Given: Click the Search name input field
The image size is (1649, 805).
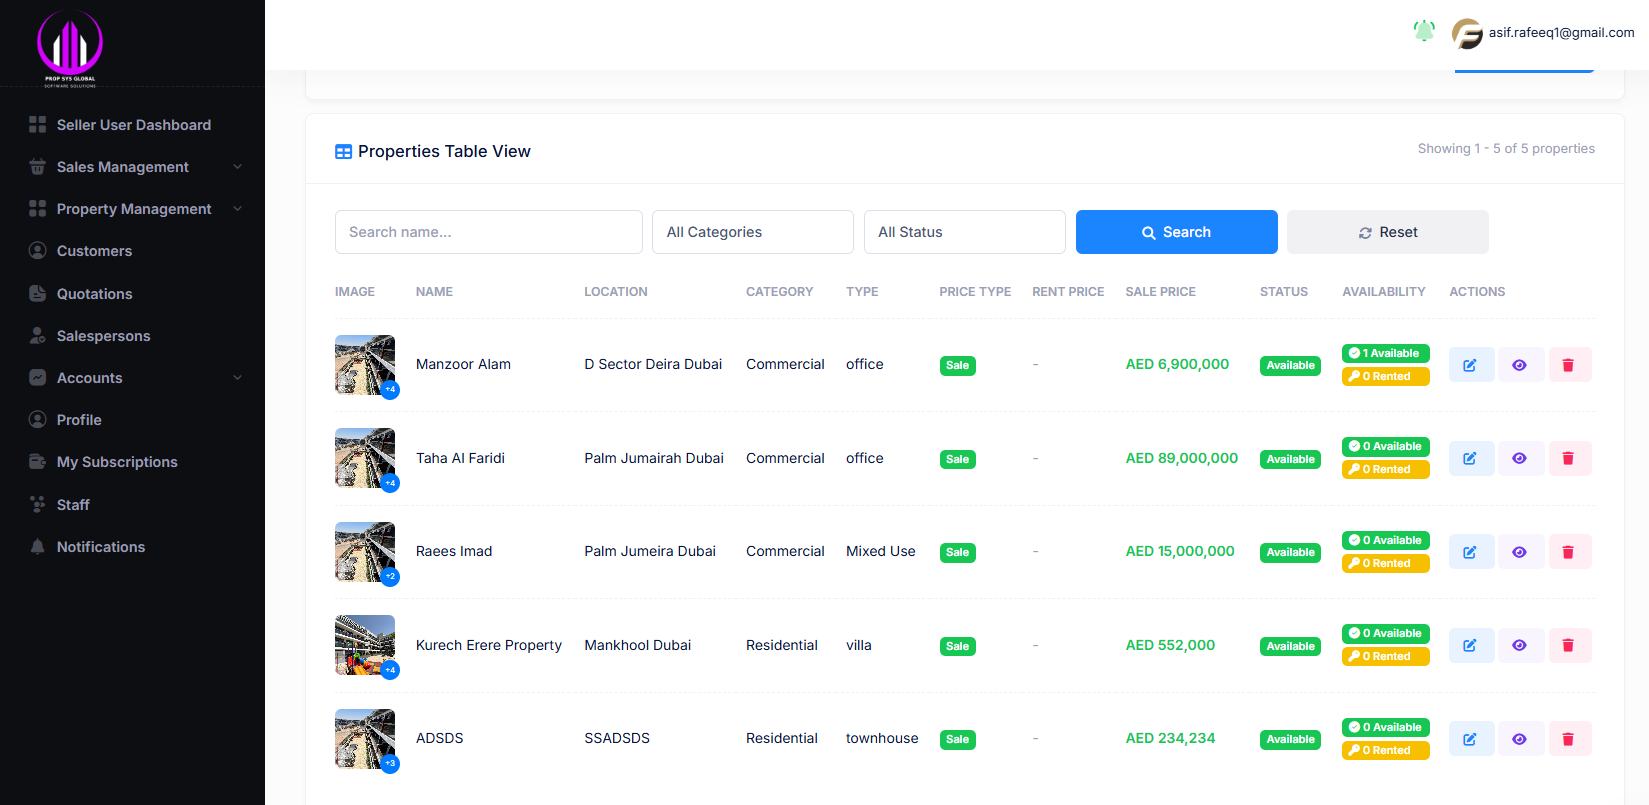Looking at the screenshot, I should 488,232.
